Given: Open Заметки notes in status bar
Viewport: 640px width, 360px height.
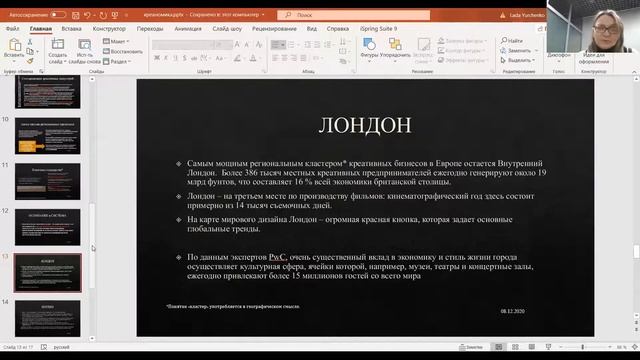Looking at the screenshot, I should tap(471, 347).
